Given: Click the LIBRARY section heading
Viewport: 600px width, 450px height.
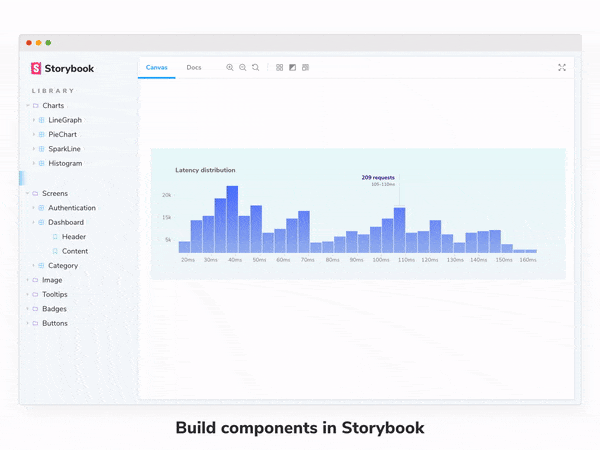Looking at the screenshot, I should [53, 91].
